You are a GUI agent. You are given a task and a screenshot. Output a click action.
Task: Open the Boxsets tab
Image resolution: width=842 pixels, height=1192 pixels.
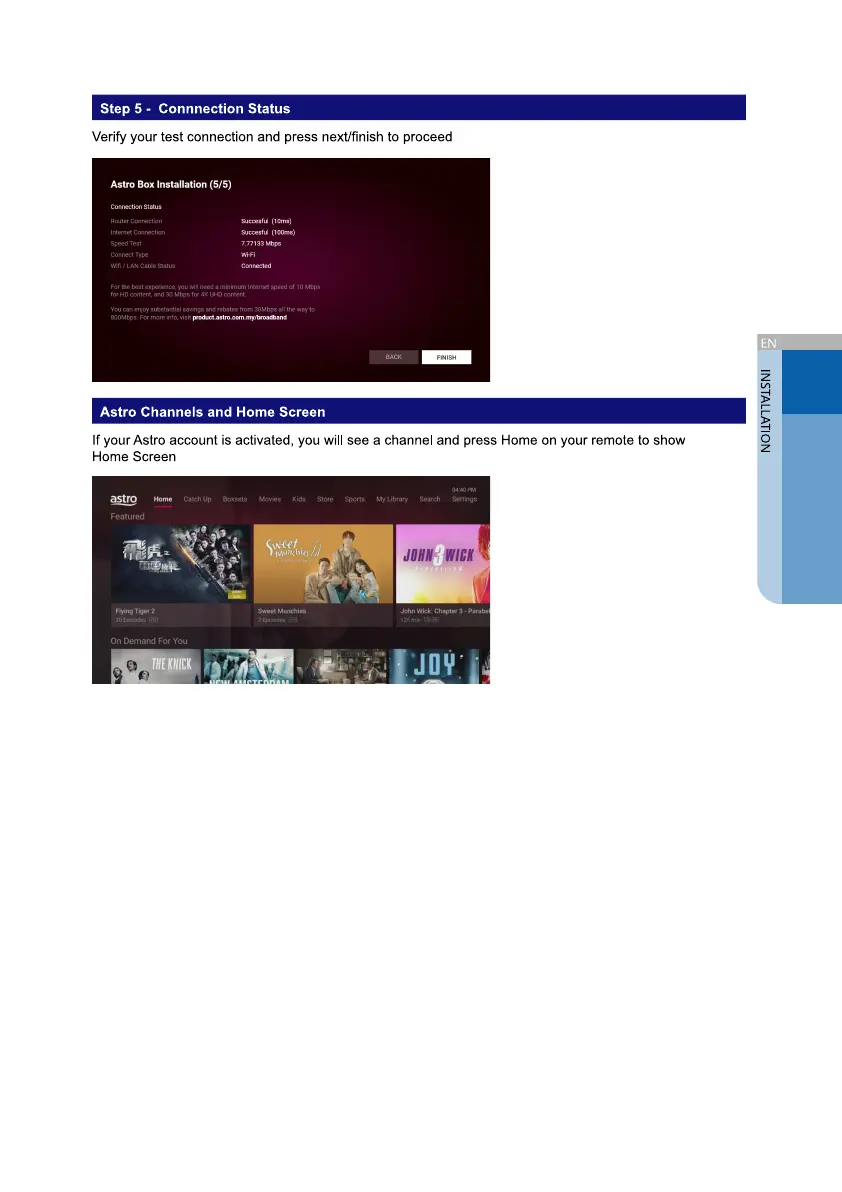(x=235, y=499)
